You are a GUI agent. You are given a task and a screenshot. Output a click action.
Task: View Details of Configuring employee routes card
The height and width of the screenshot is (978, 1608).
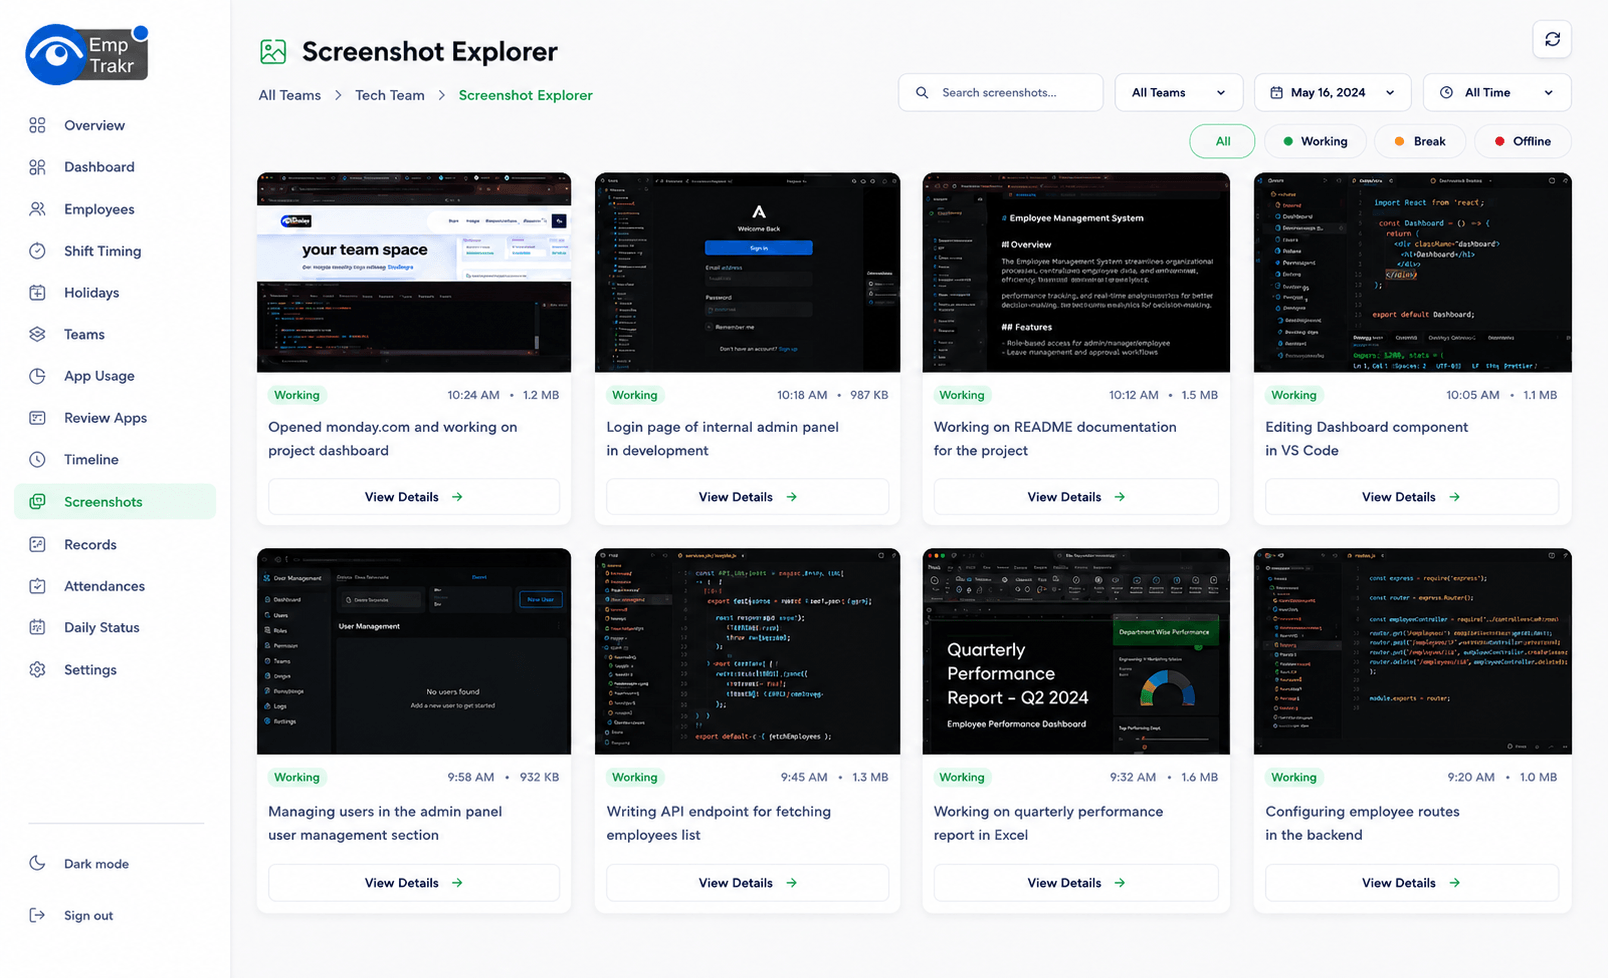point(1412,883)
